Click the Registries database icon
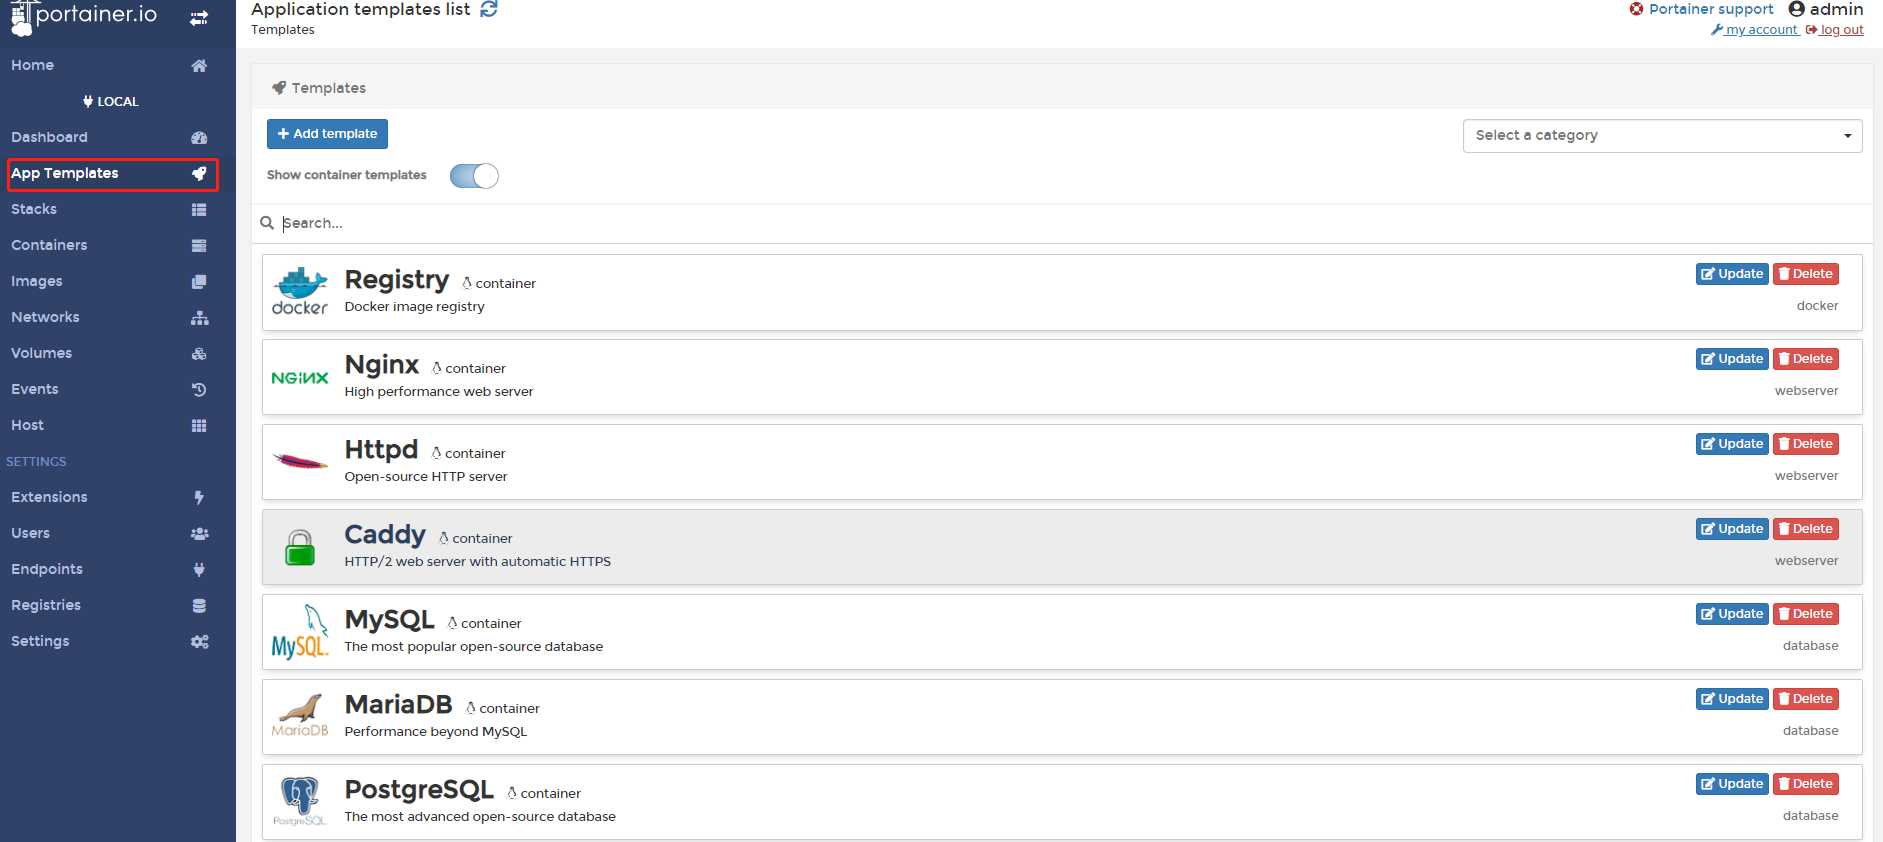 tap(199, 606)
